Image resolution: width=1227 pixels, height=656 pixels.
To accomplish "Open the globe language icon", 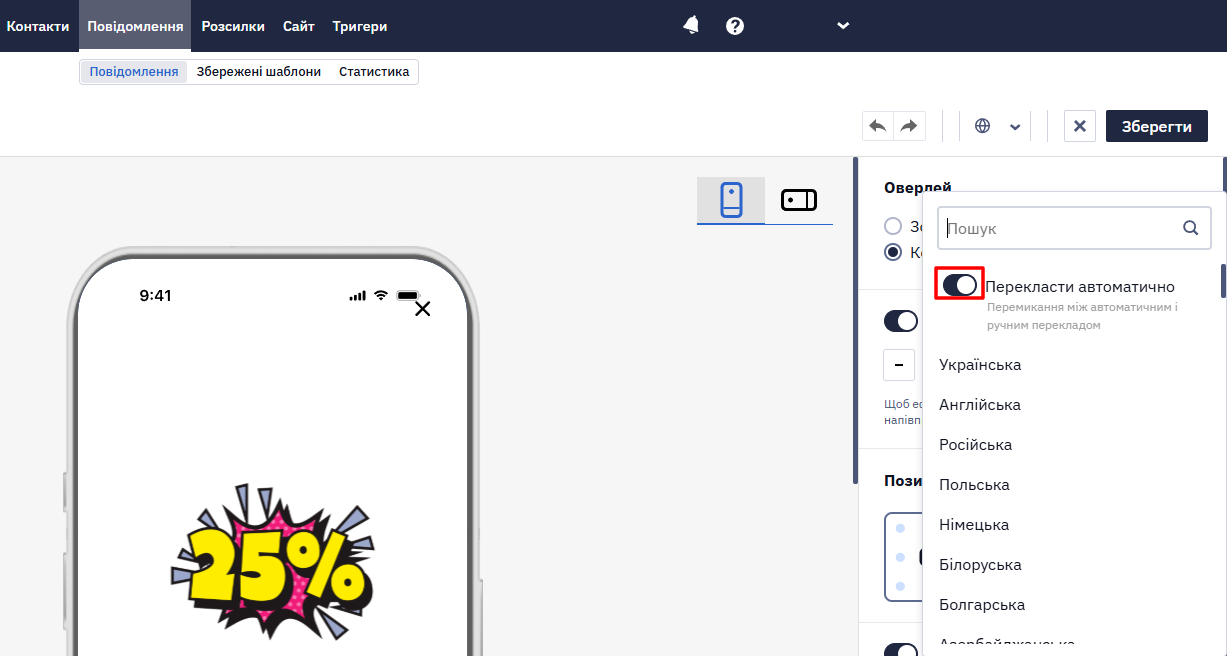I will click(x=982, y=126).
